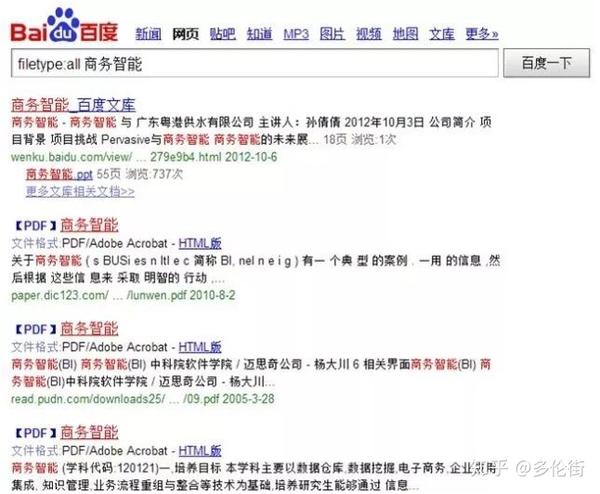This screenshot has height=494, width=600.
Task: View HTML版 of the paper.dic123.com result
Action: [x=200, y=243]
